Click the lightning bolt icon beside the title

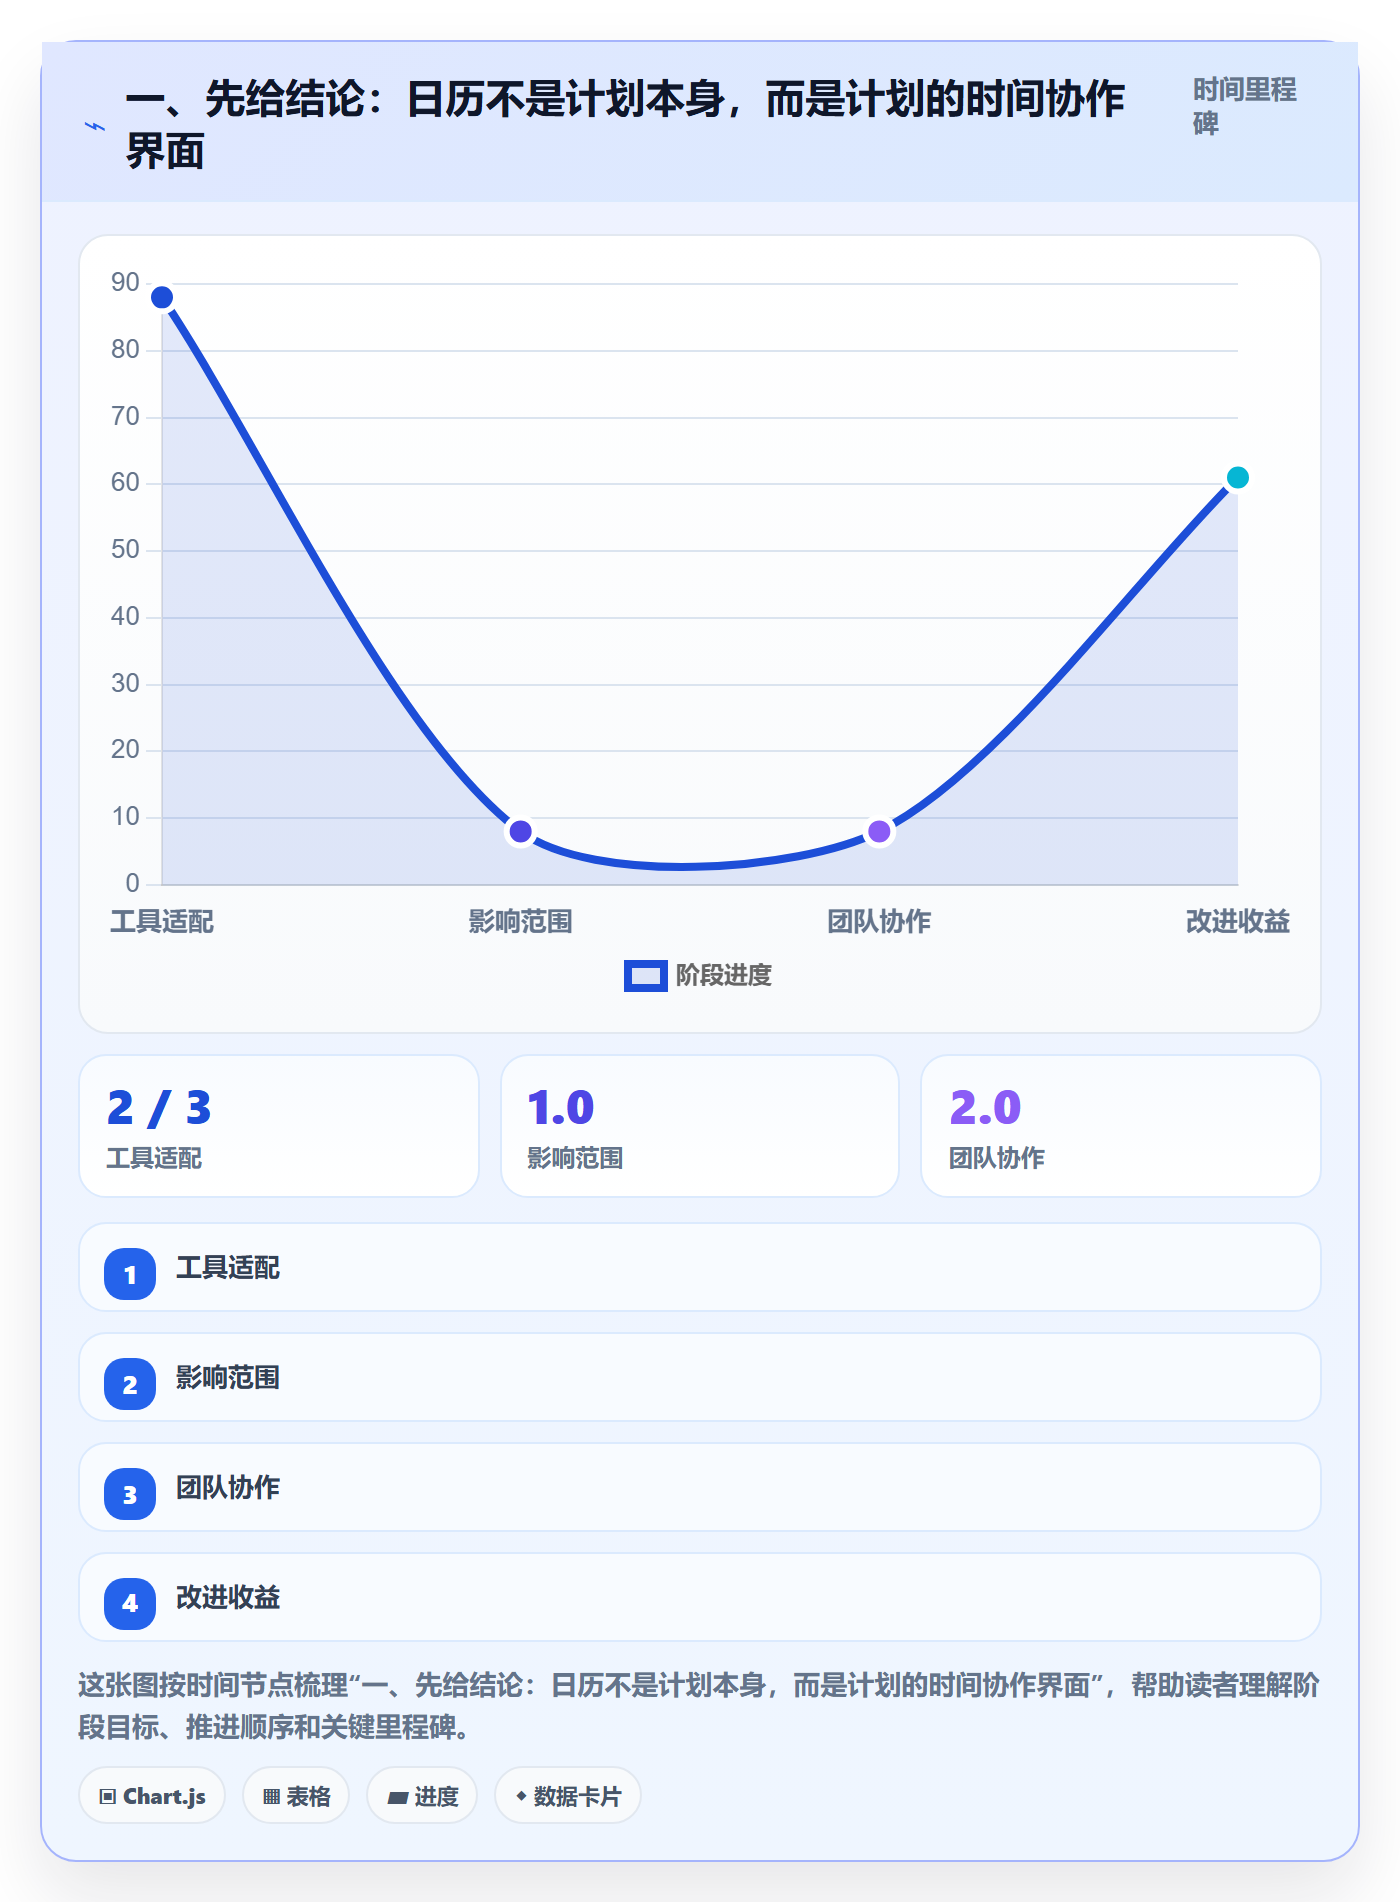95,126
